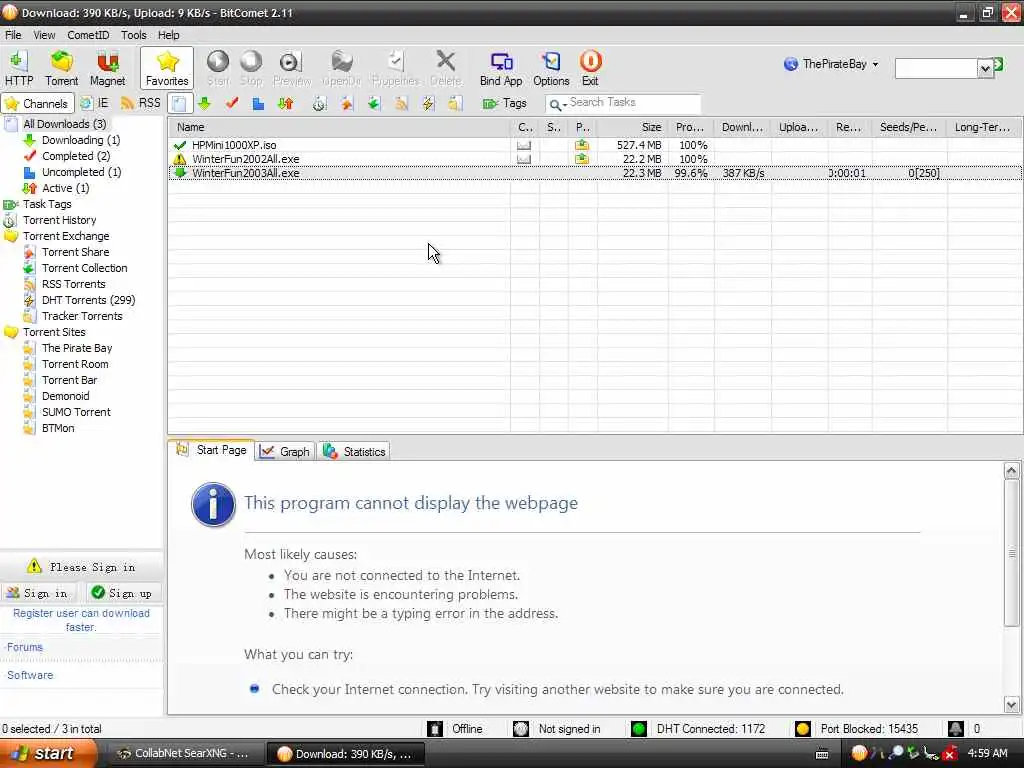Select All Downloads (3) in sidebar

[x=65, y=124]
